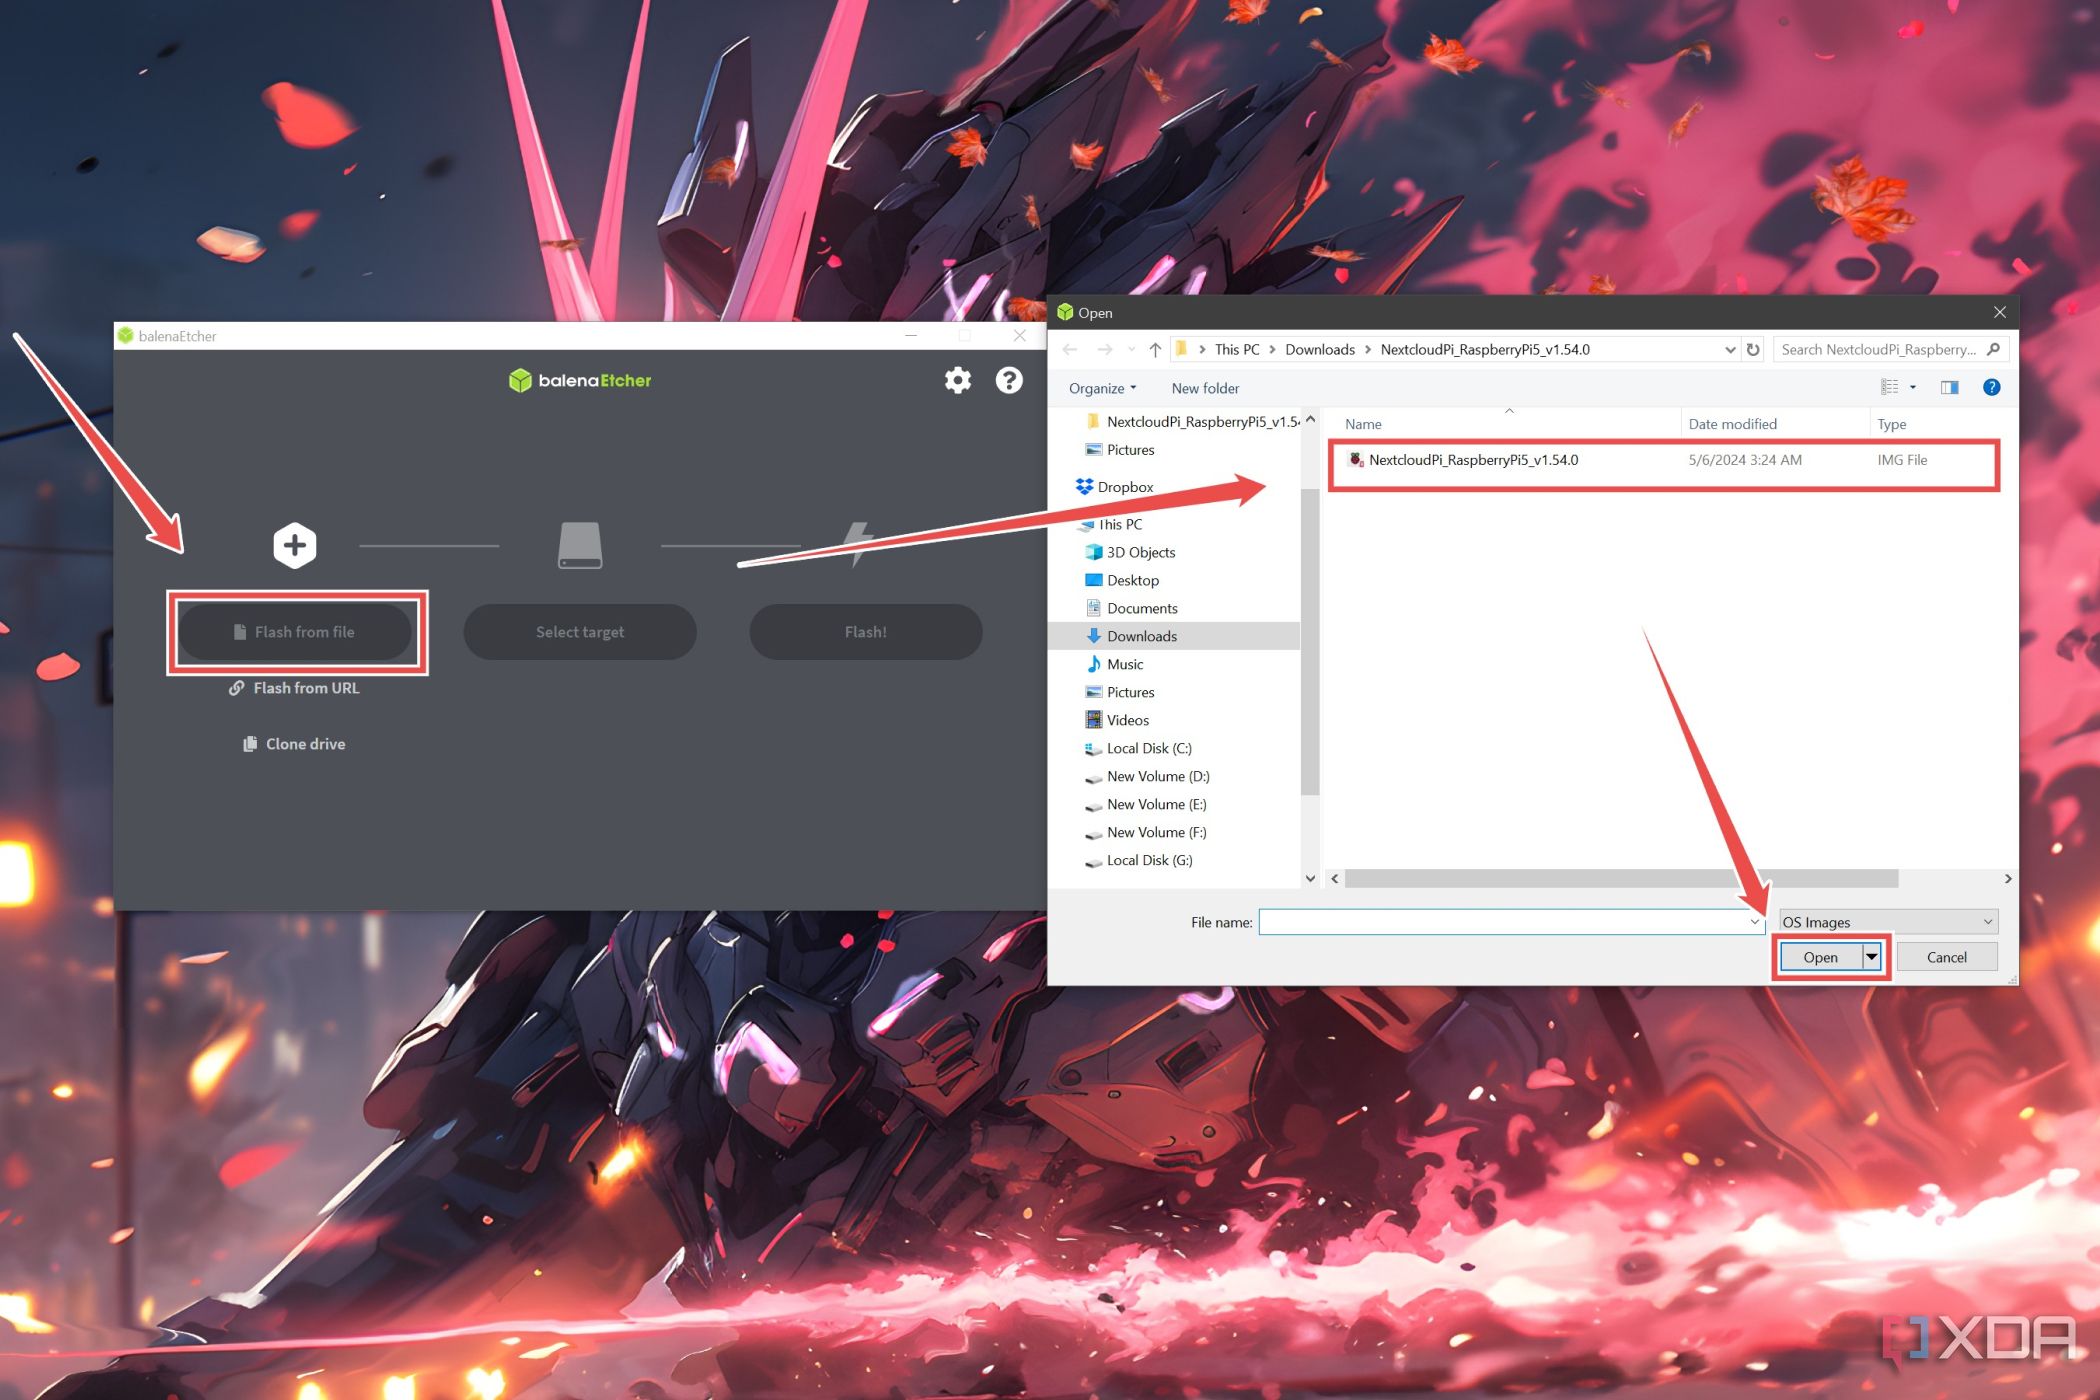Select Local Disk (G:)
The height and width of the screenshot is (1400, 2100).
1139,860
